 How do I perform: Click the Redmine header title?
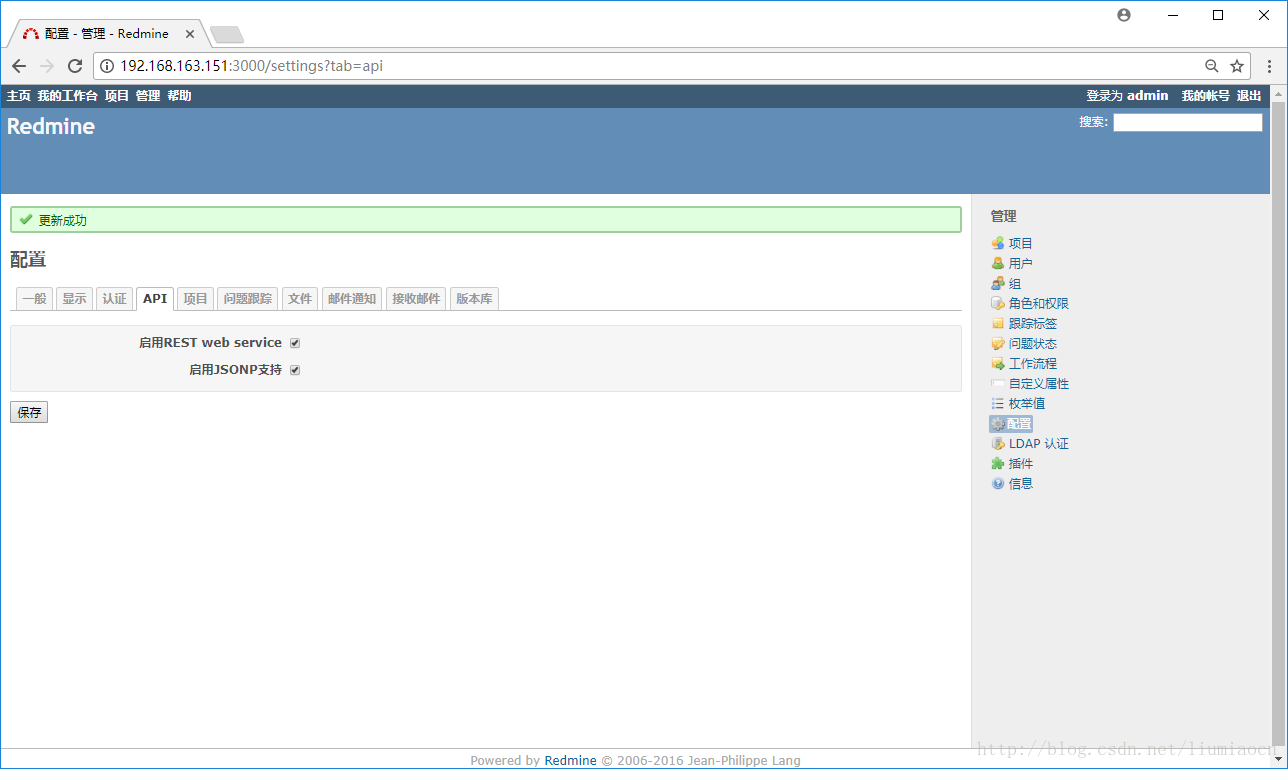coord(51,126)
